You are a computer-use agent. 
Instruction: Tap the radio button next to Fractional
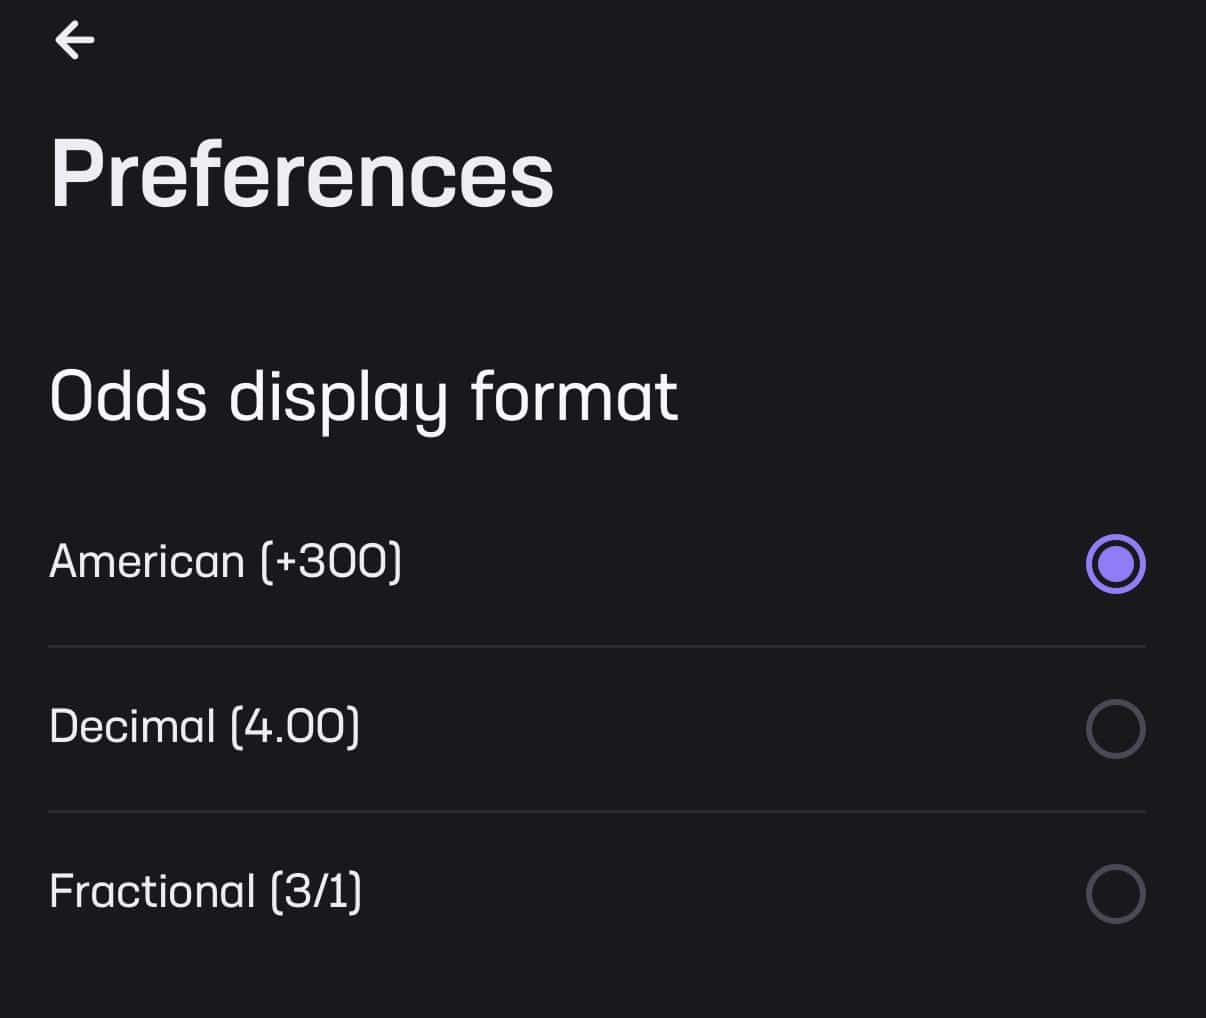[1115, 894]
